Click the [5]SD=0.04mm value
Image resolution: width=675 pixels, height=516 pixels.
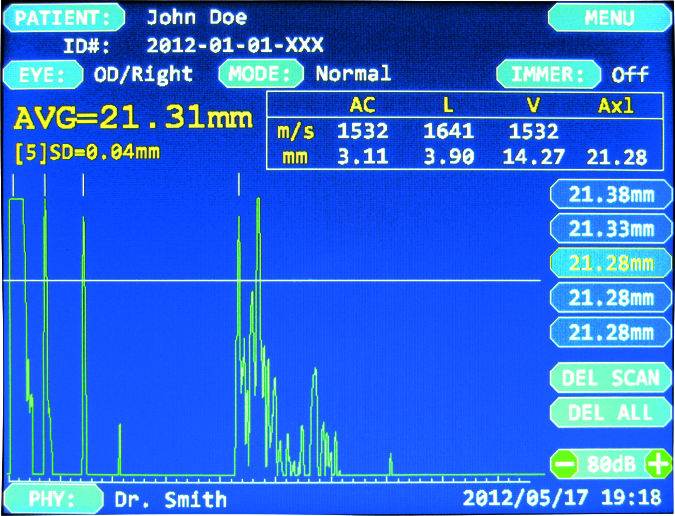[x=87, y=152]
